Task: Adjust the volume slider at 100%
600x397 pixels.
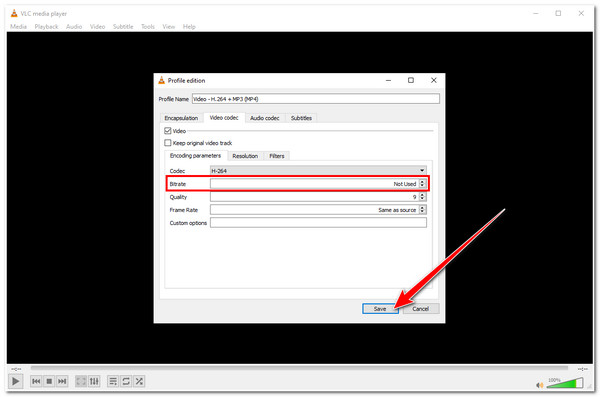Action: click(565, 383)
